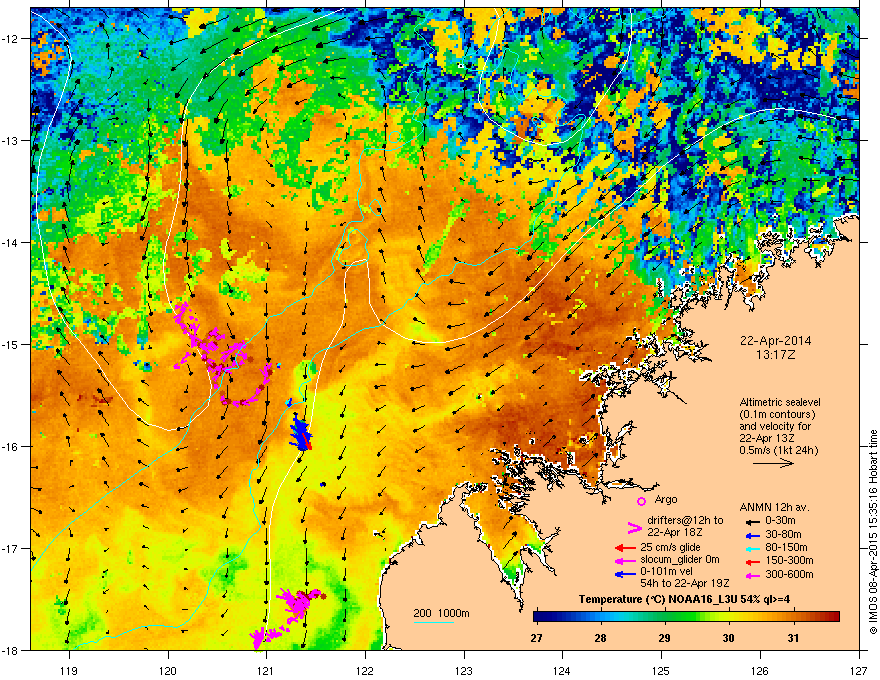Click the longitude axis label '119'
Image resolution: width=880 pixels, height=680 pixels.
[x=69, y=670]
